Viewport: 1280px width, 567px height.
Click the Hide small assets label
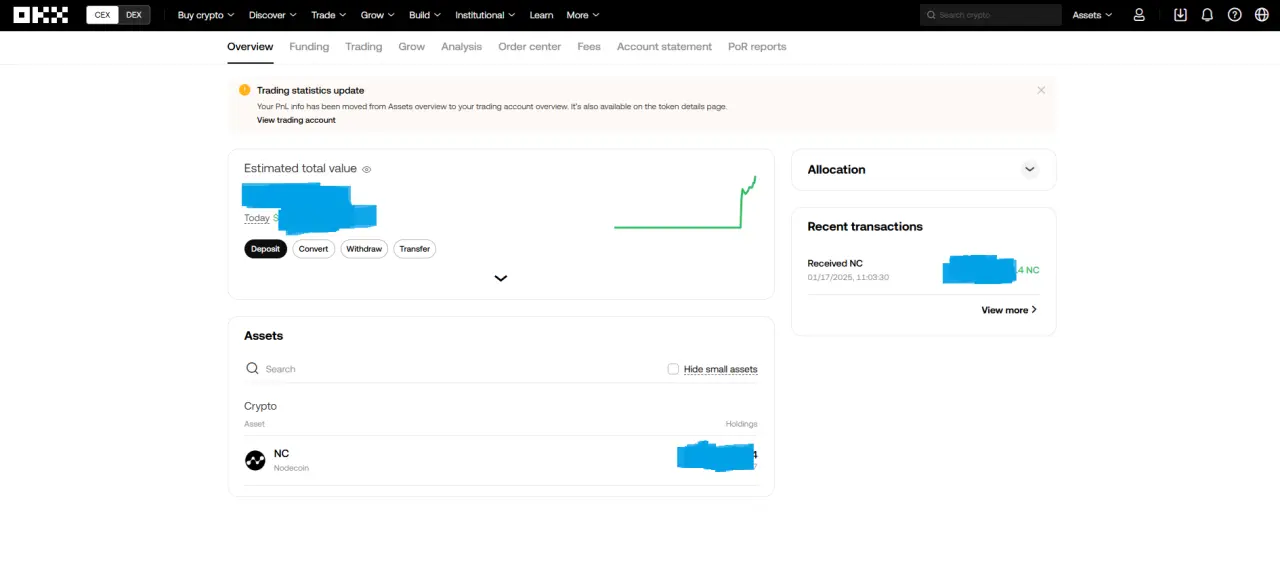[720, 369]
